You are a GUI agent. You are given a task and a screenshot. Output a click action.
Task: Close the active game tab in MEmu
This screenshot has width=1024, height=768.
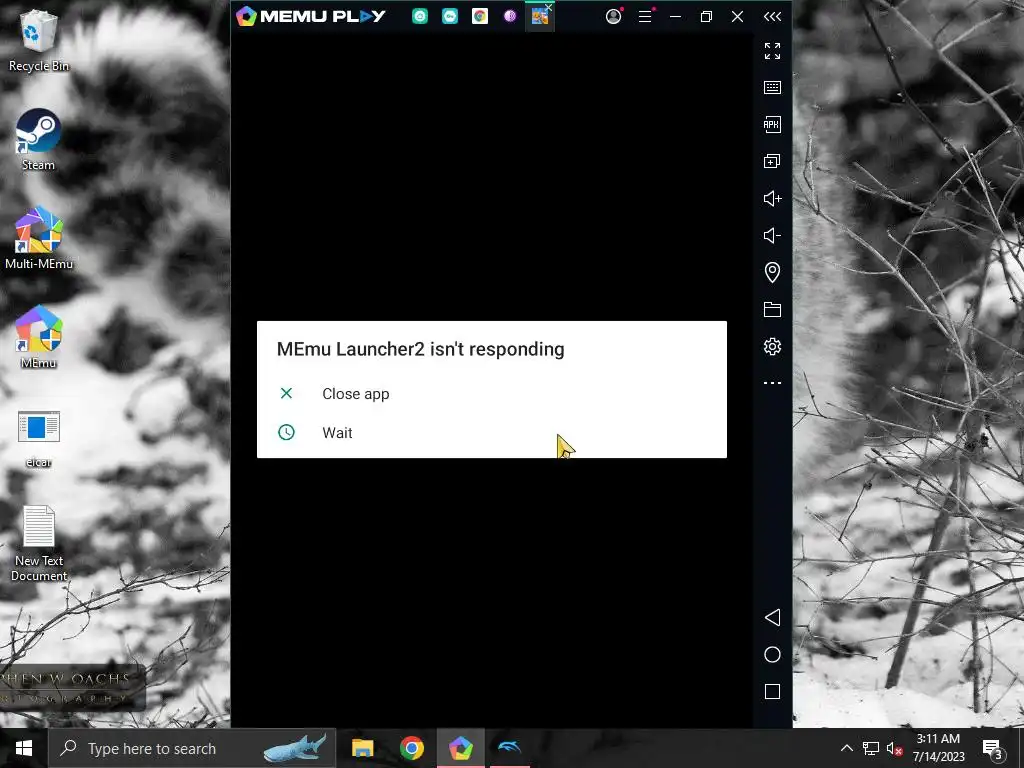(549, 8)
